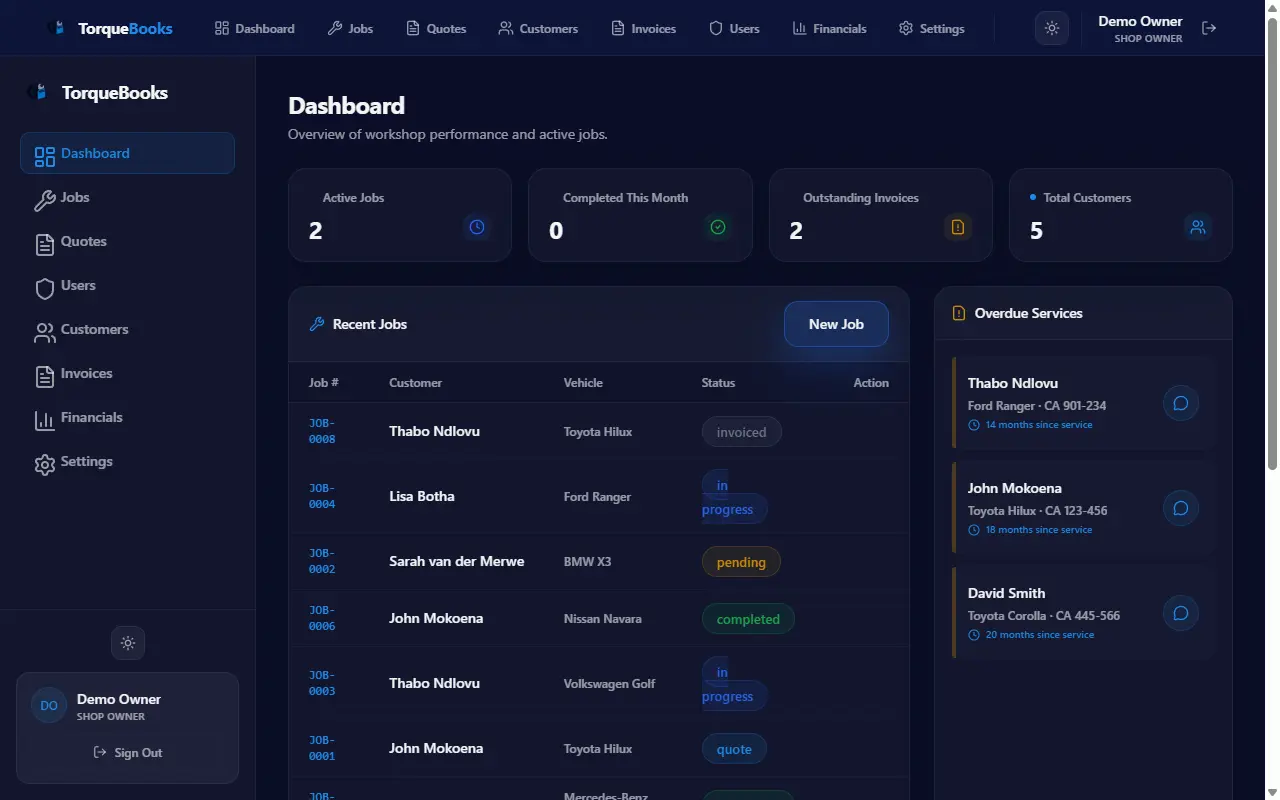Open job link JOB-0003
Viewport: 1280px width, 800px height.
tap(322, 683)
